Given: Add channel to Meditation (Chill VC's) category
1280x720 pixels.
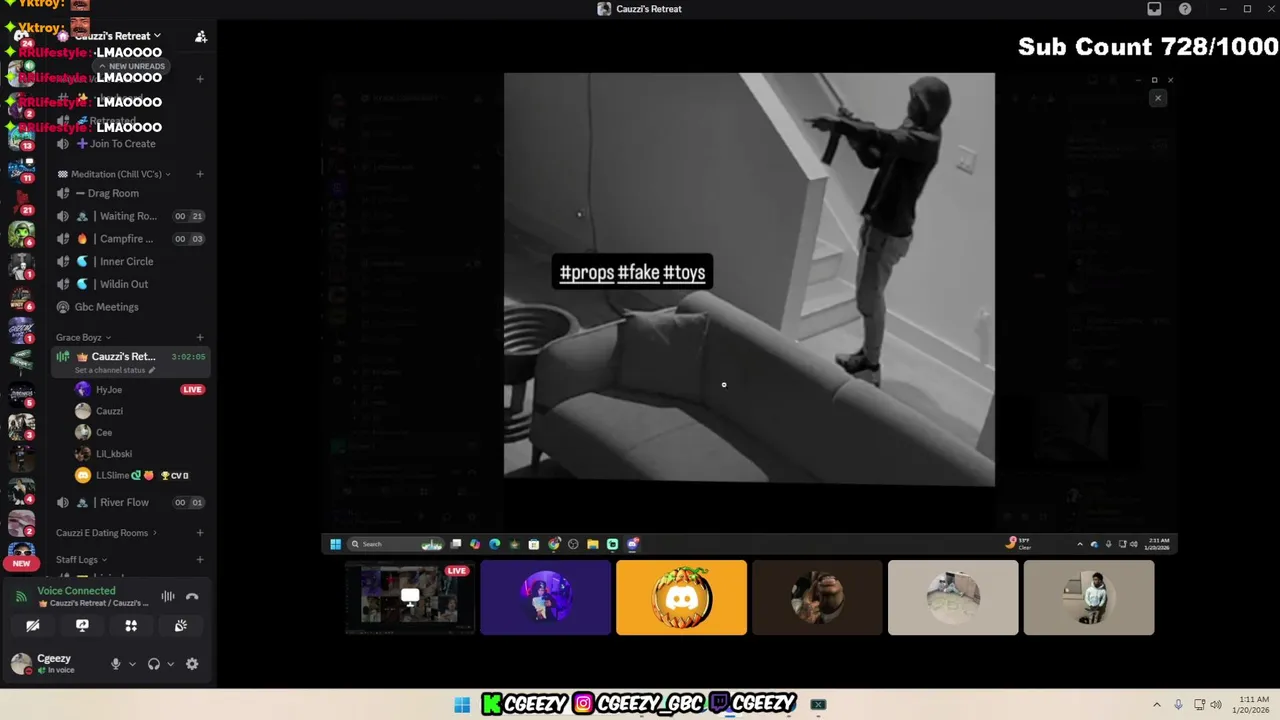Looking at the screenshot, I should coord(200,174).
